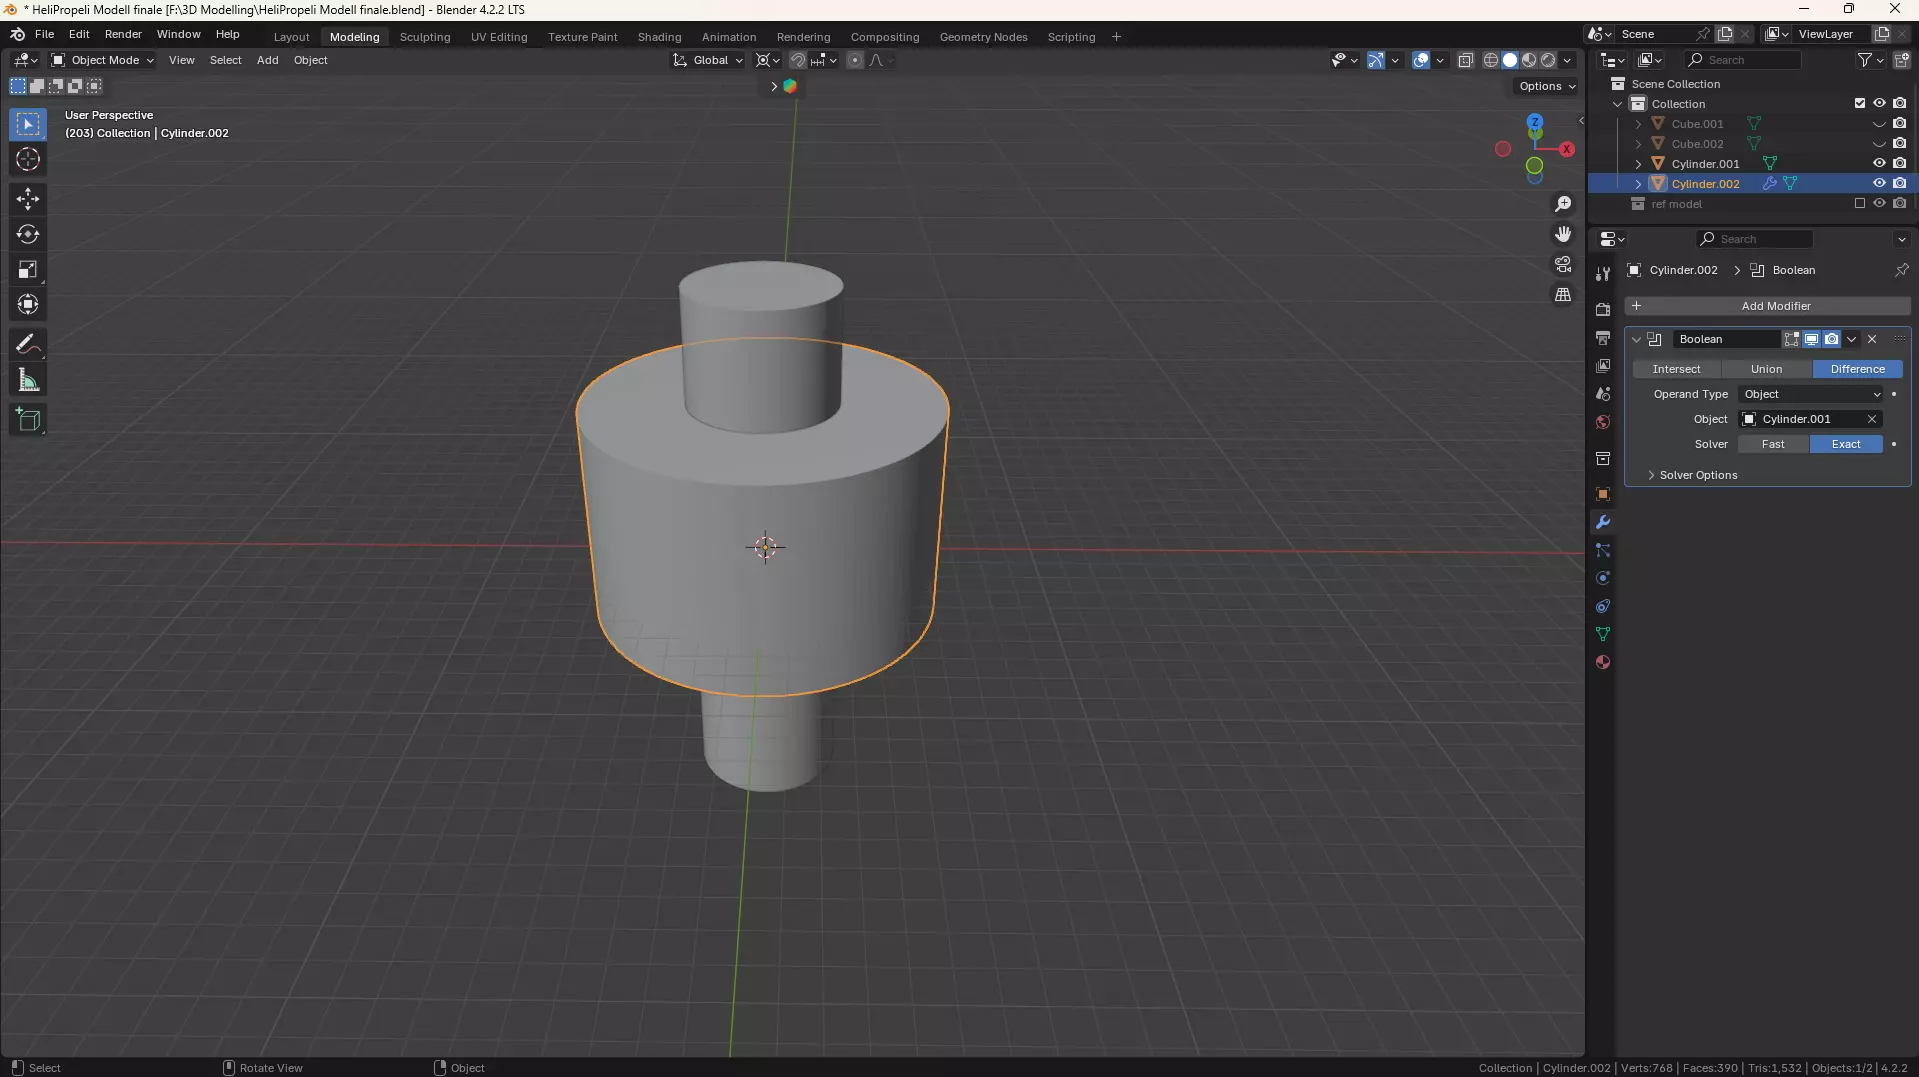Toggle Boolean modifier render display
The width and height of the screenshot is (1919, 1077).
click(1831, 339)
